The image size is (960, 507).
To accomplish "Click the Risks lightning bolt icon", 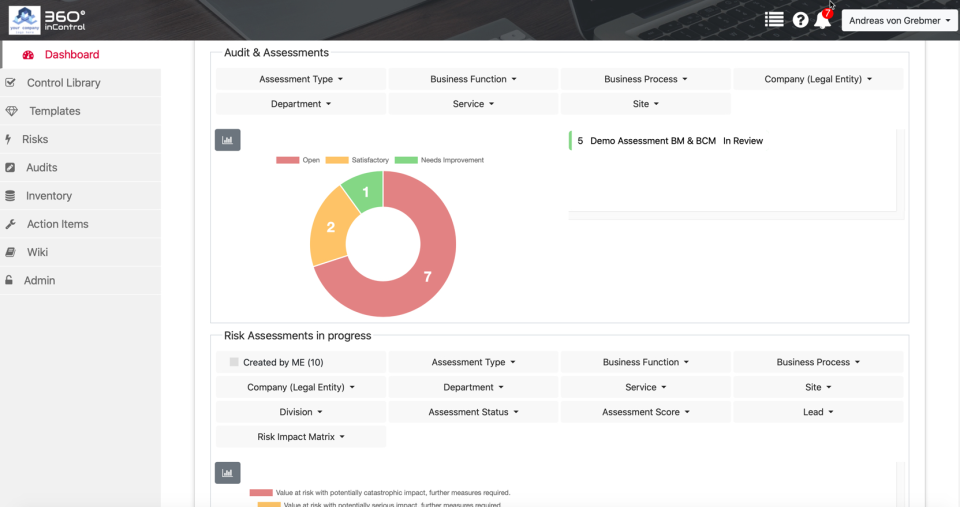I will click(9, 139).
